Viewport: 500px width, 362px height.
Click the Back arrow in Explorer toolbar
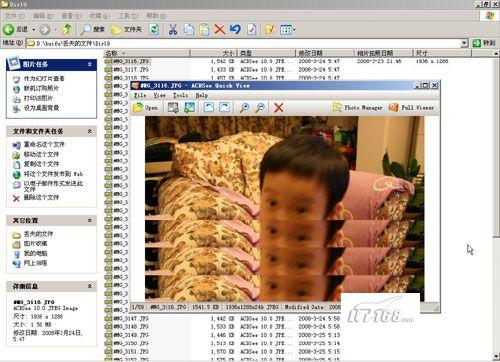9,29
